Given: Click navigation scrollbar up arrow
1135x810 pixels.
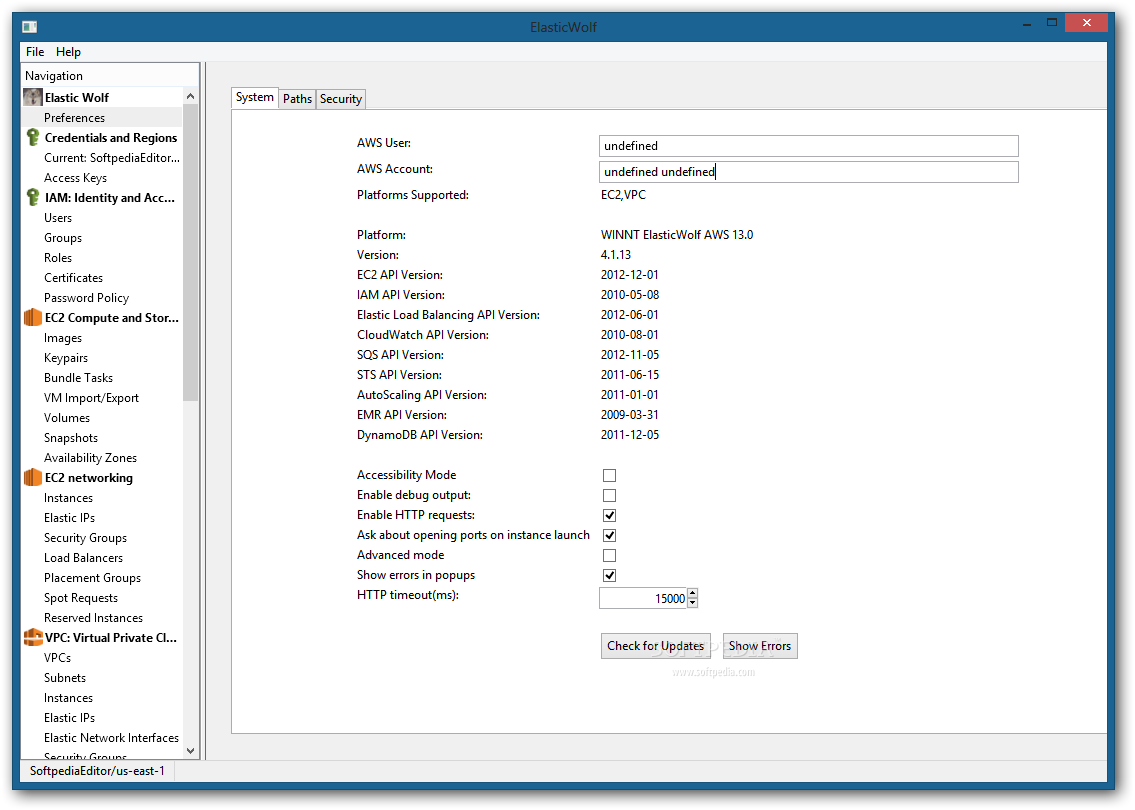Looking at the screenshot, I should pyautogui.click(x=190, y=96).
